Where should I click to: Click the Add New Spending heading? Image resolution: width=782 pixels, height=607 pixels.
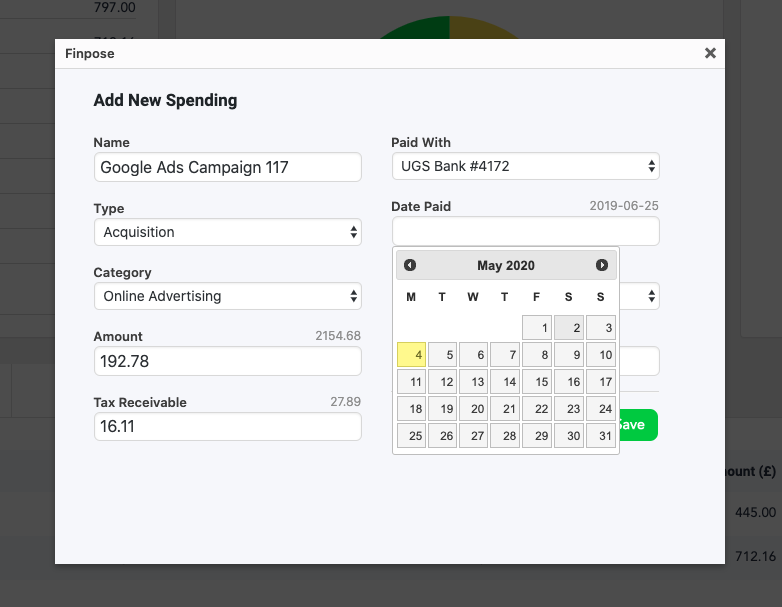[165, 100]
